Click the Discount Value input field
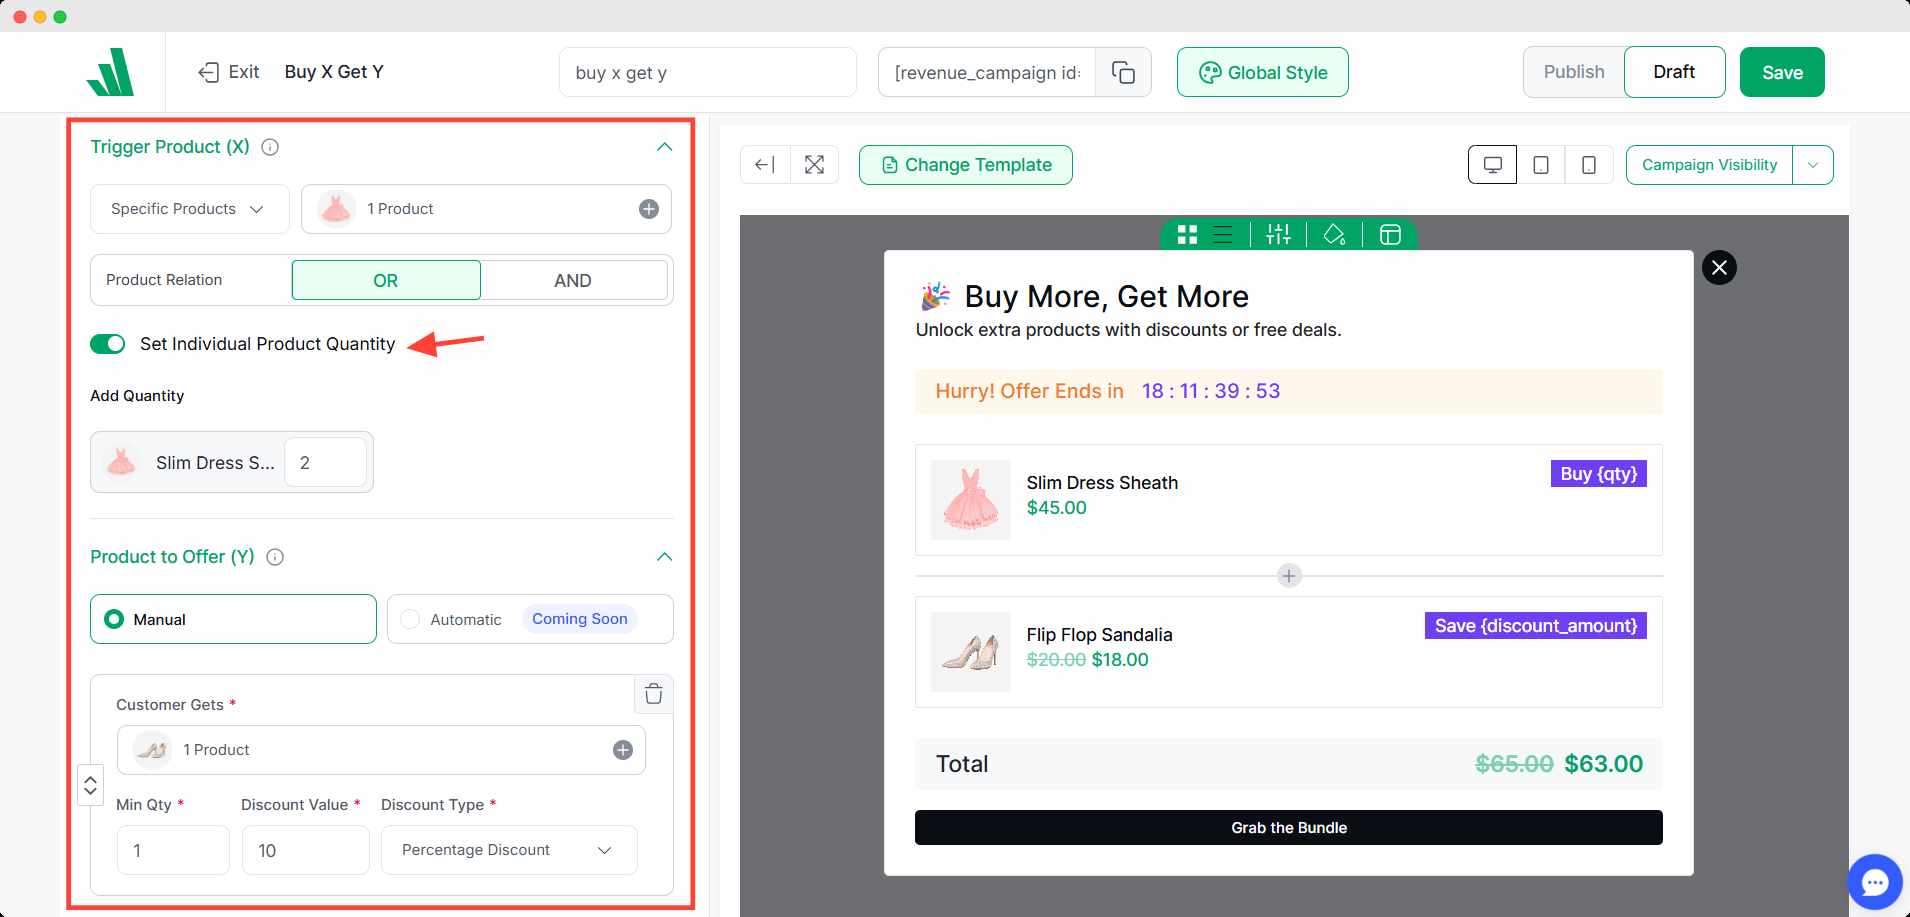 [x=305, y=850]
